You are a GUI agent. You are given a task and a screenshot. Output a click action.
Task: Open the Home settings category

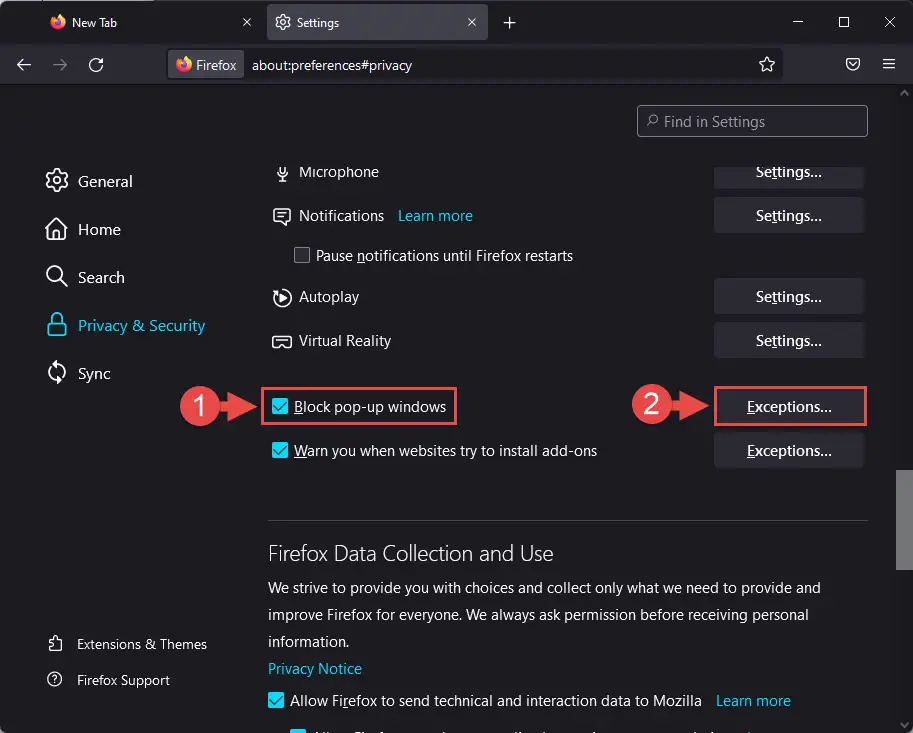click(x=83, y=229)
